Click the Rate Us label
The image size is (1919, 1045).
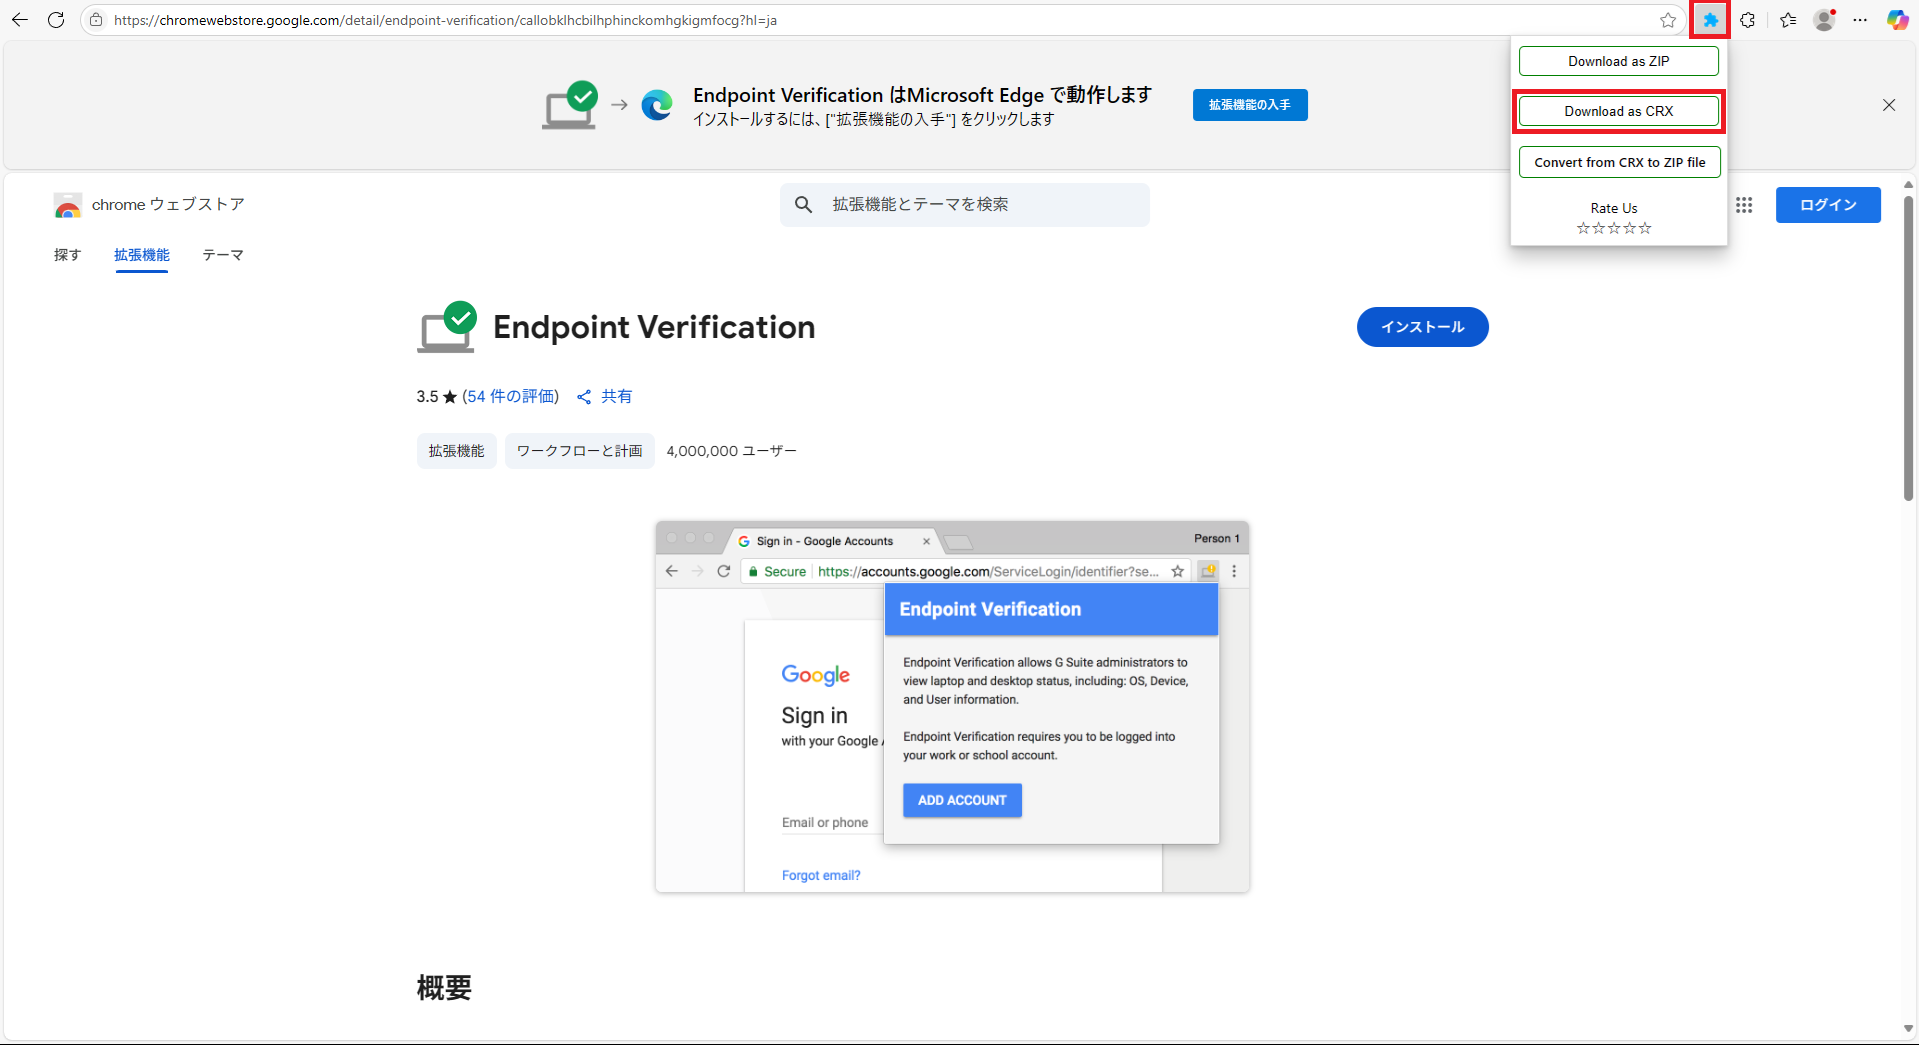(x=1614, y=208)
